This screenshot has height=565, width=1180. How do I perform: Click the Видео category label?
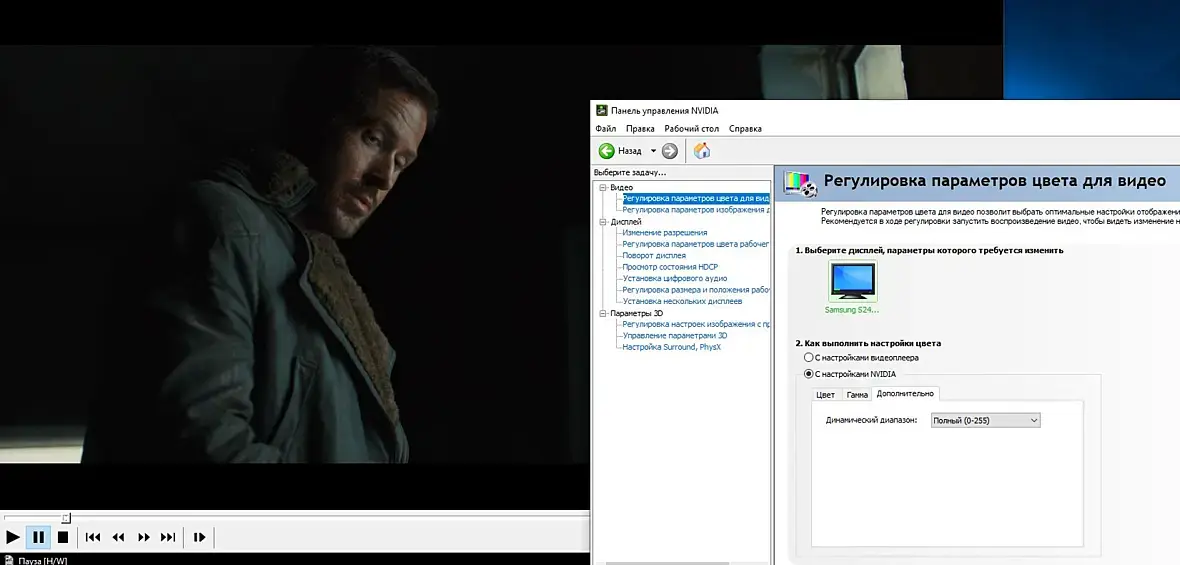[x=622, y=187]
